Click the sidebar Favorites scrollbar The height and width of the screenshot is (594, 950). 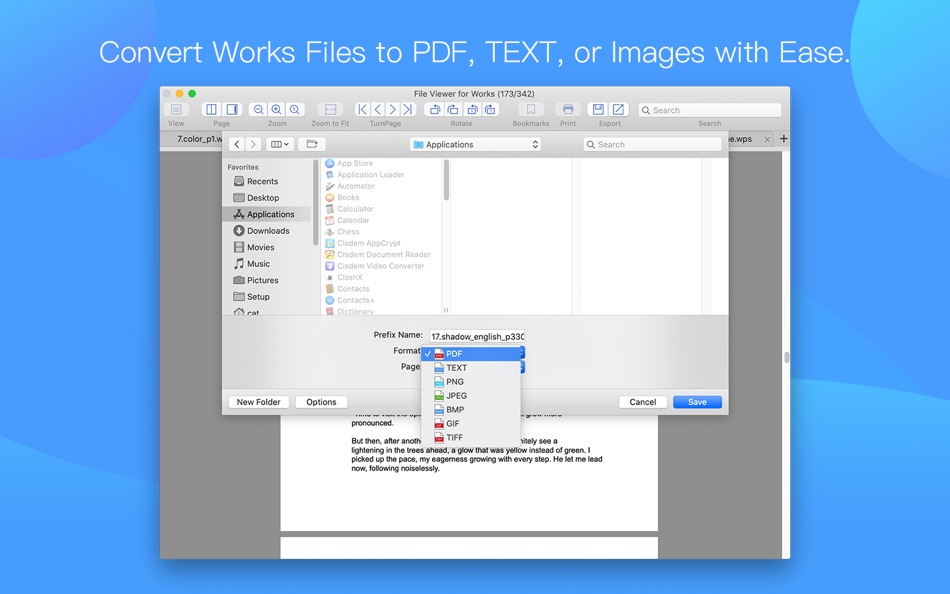(315, 203)
